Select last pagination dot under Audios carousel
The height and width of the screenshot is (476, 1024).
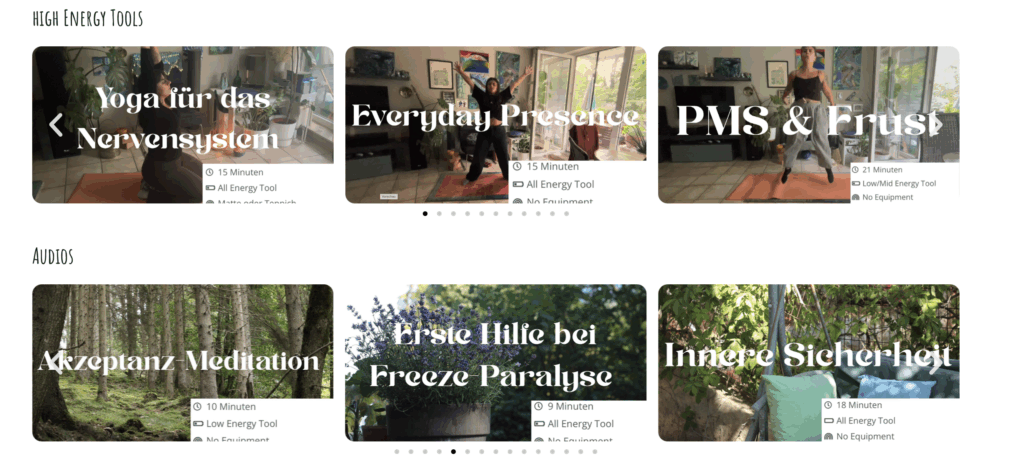click(594, 451)
